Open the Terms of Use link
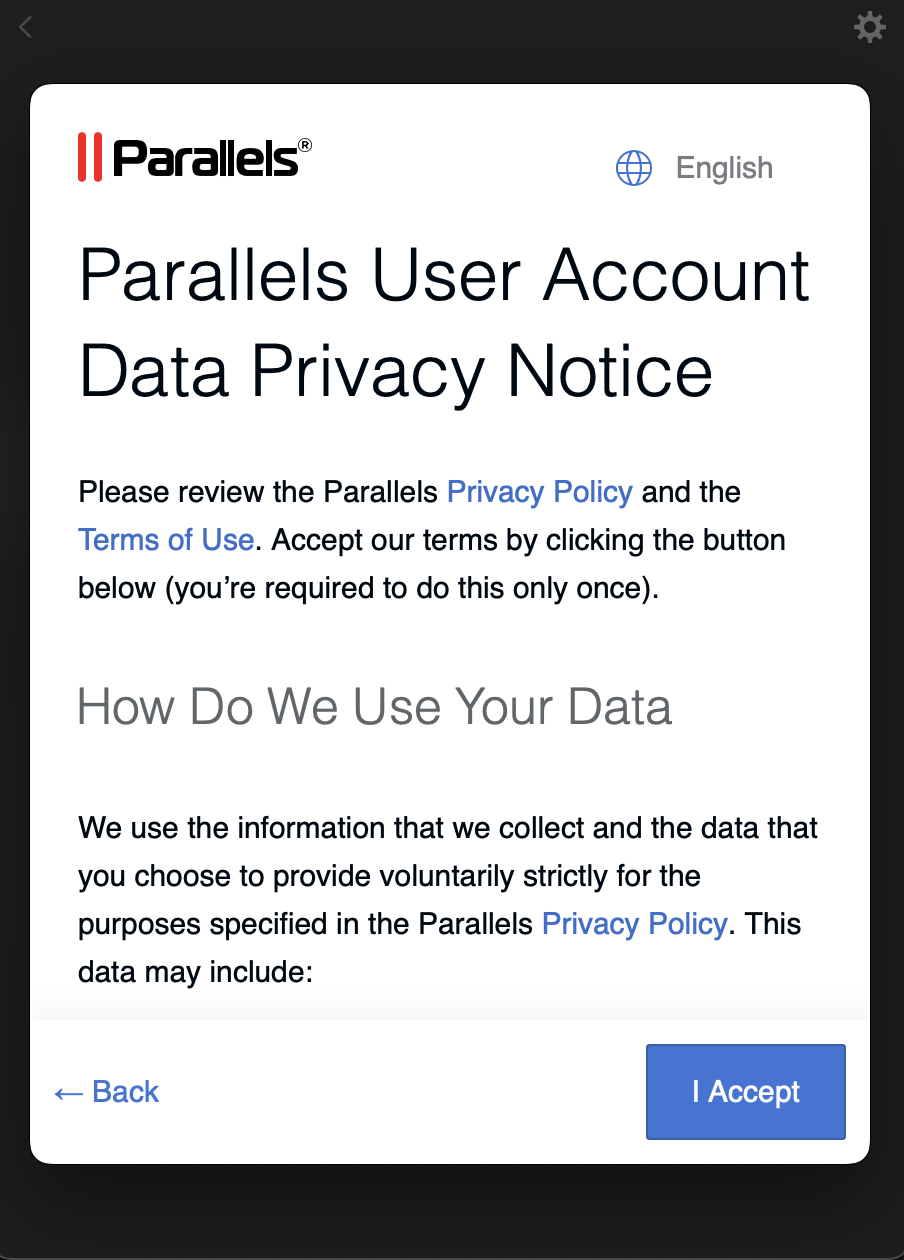This screenshot has height=1260, width=904. pos(166,540)
